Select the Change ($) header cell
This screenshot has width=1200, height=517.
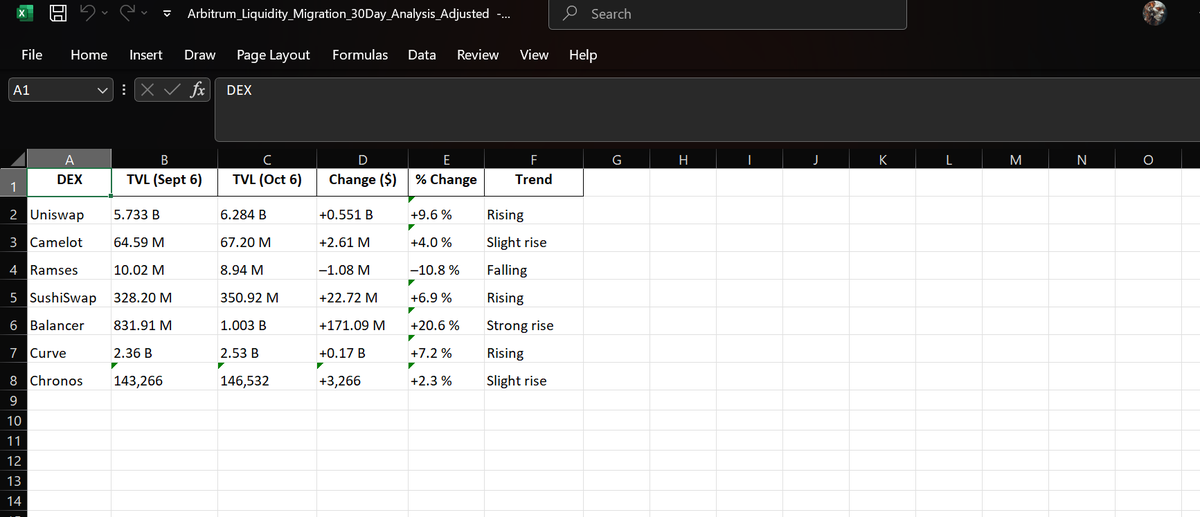362,182
